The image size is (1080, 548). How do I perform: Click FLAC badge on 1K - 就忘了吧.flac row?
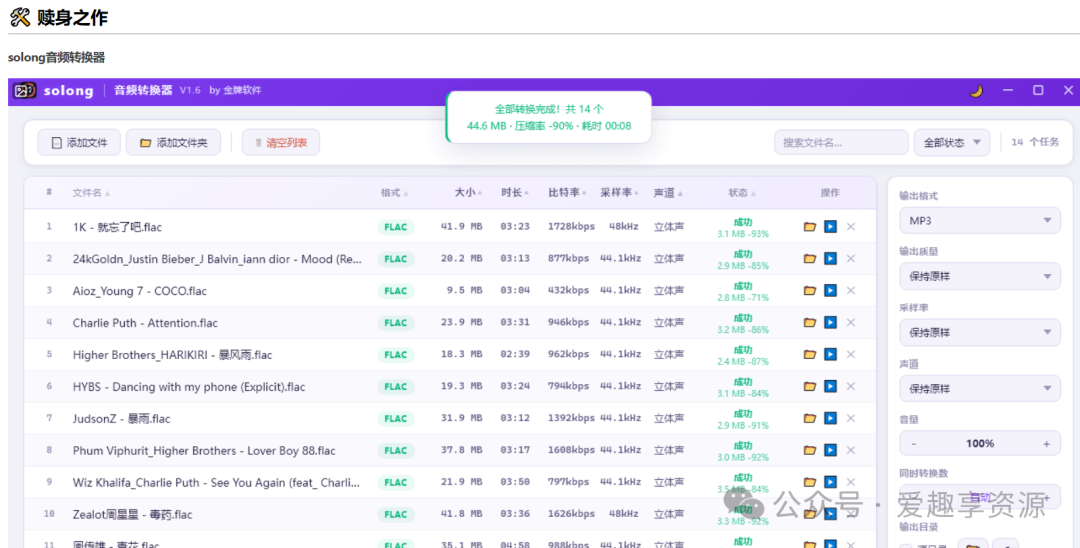click(x=395, y=227)
